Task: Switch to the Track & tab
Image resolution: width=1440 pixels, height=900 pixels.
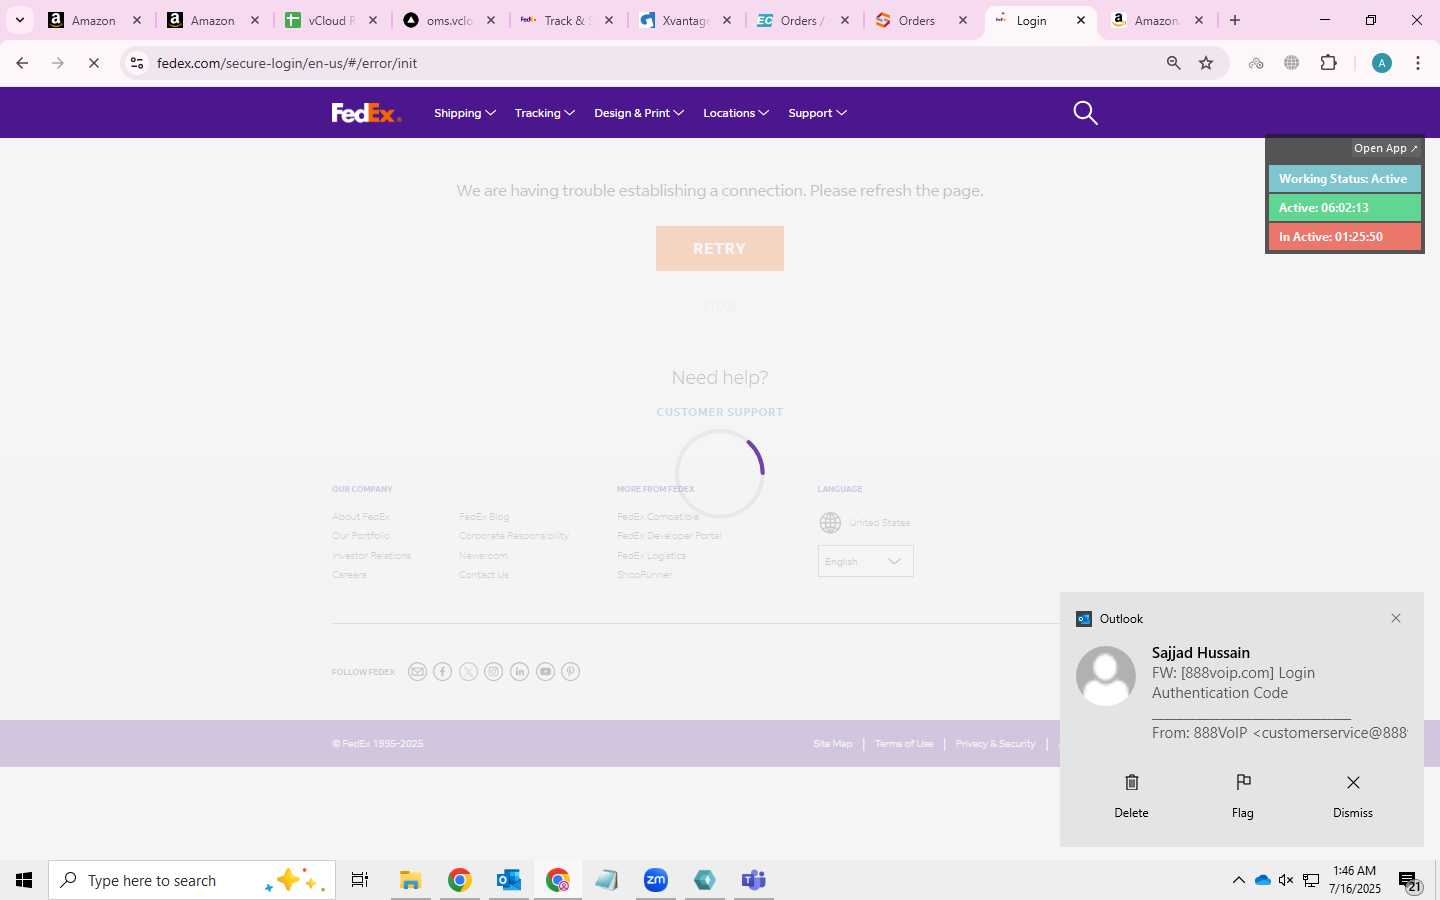Action: pyautogui.click(x=567, y=20)
